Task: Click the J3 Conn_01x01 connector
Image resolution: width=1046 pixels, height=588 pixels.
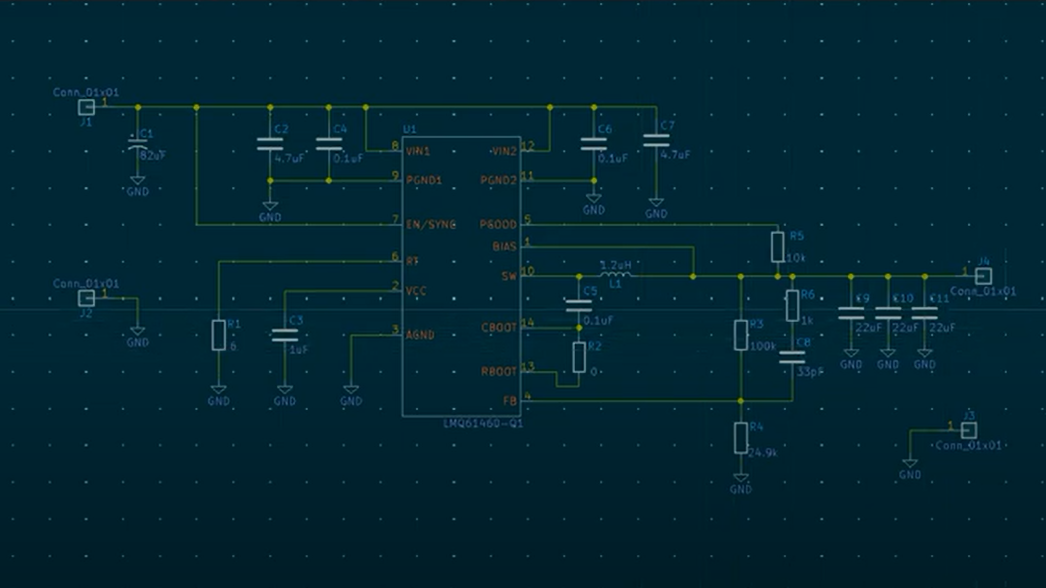Action: pyautogui.click(x=969, y=430)
